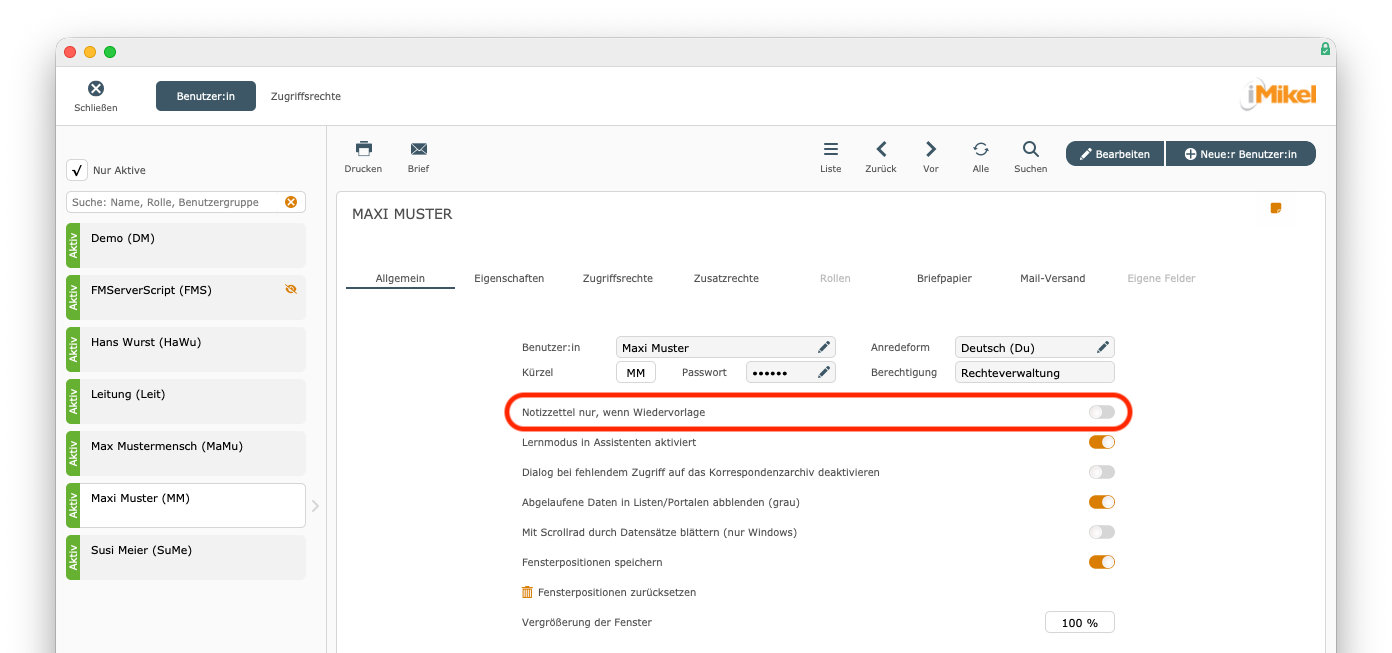Edit Anredeform pencil icon
Screen dimensions: 1392x653
pos(1103,347)
